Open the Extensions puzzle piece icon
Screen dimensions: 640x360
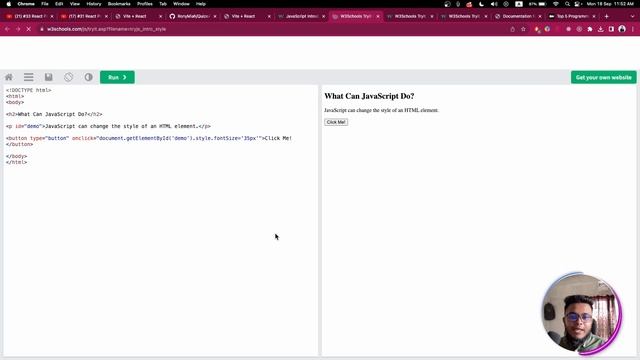(590, 29)
